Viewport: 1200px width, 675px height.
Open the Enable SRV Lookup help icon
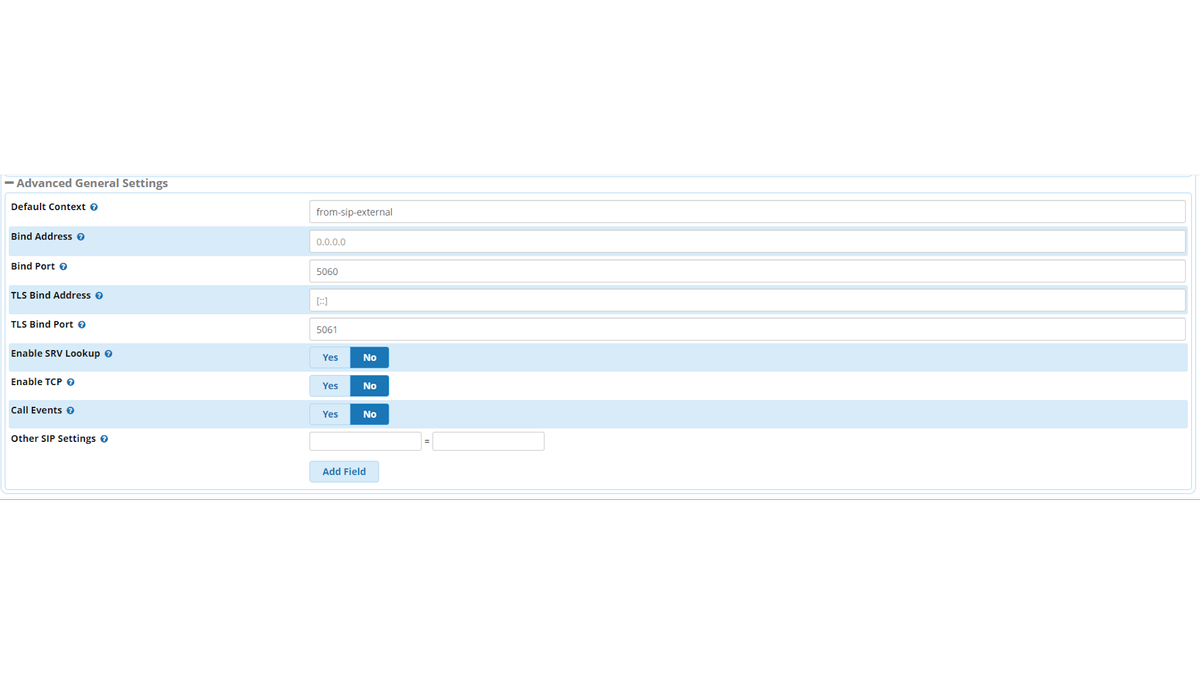pos(108,353)
